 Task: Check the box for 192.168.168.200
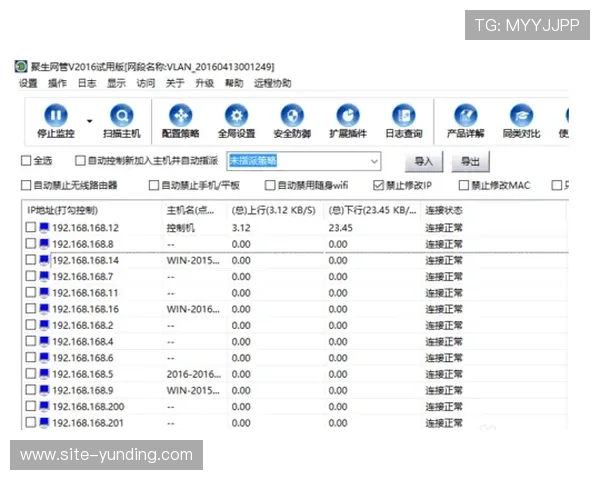pos(31,406)
